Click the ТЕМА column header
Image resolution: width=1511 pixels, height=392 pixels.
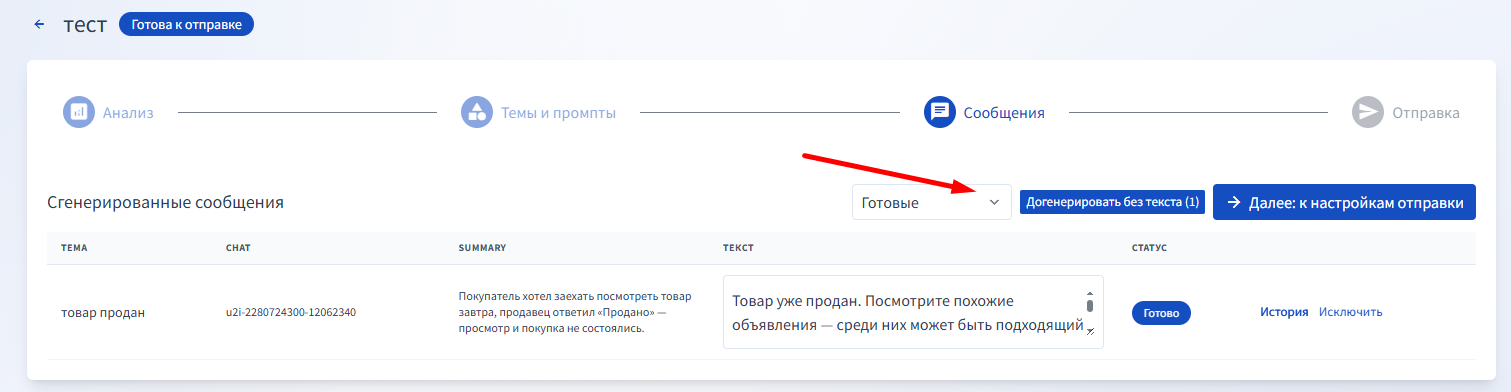pos(74,248)
